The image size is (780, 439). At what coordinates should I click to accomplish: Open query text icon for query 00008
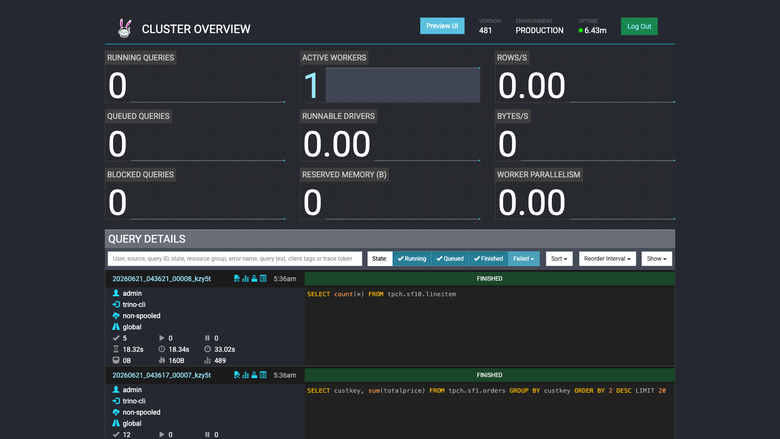pyautogui.click(x=237, y=278)
